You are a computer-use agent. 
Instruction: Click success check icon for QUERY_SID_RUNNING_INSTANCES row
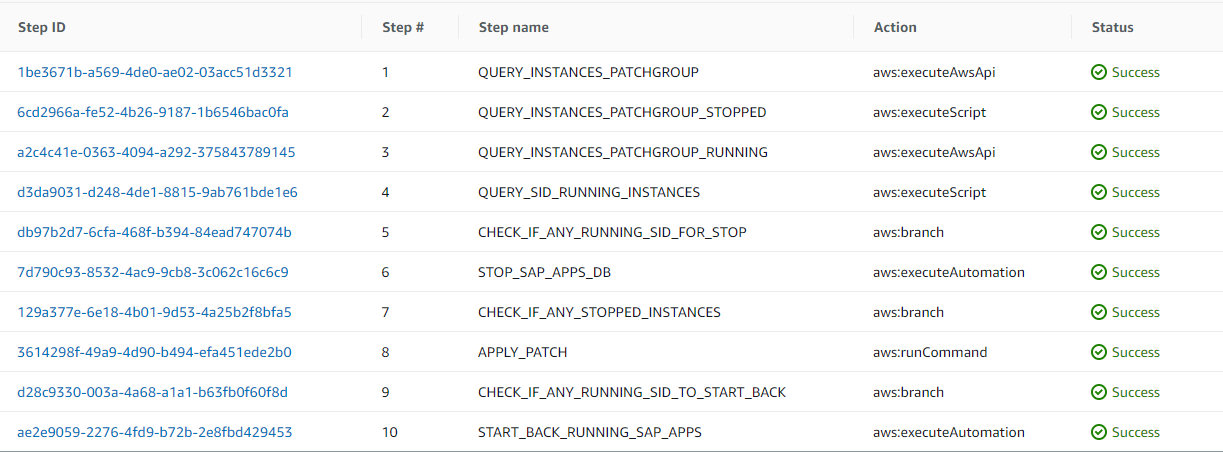(1099, 192)
